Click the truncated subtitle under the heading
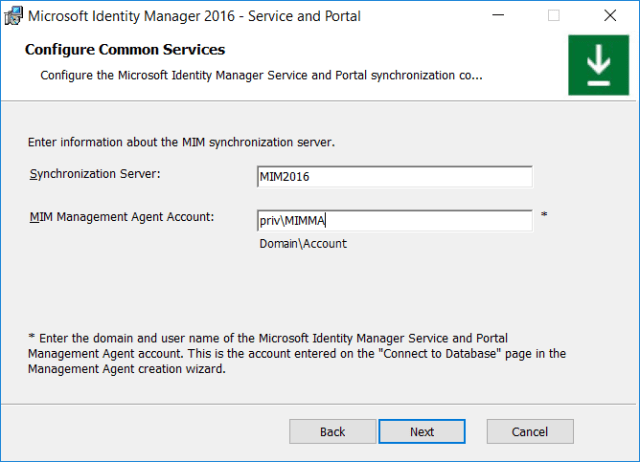 261,75
